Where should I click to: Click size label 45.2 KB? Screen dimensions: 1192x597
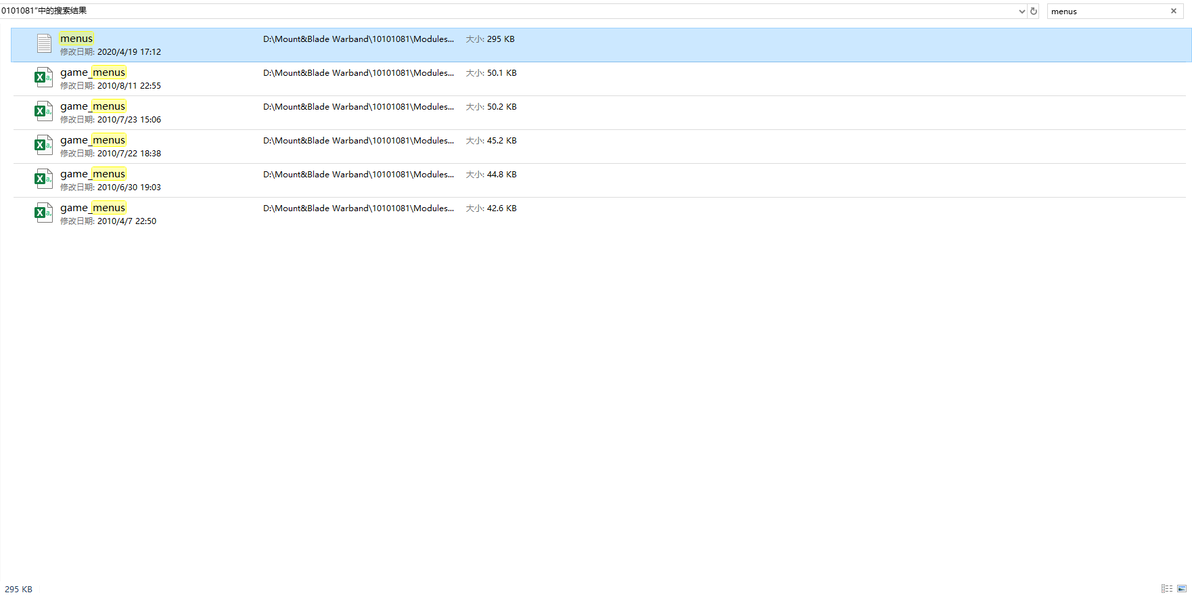491,141
